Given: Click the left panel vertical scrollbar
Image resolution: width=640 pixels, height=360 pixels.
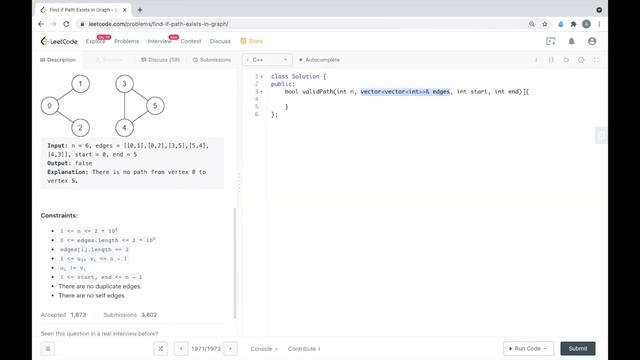Looking at the screenshot, I should point(235,263).
